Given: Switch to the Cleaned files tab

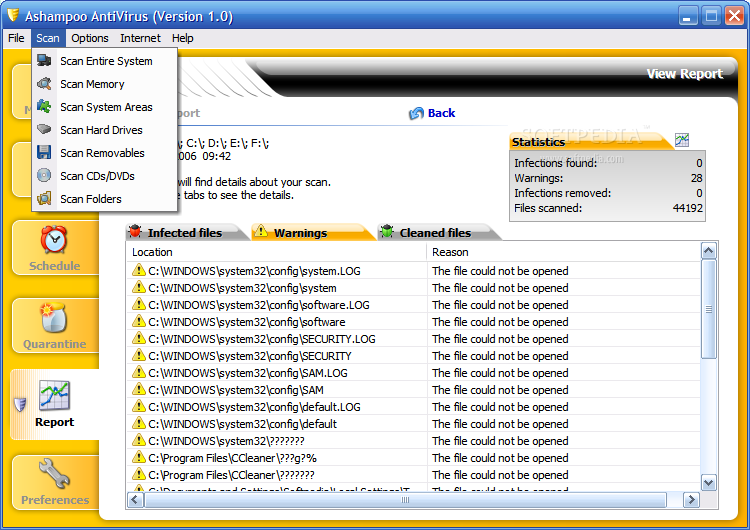Looking at the screenshot, I should [x=437, y=232].
